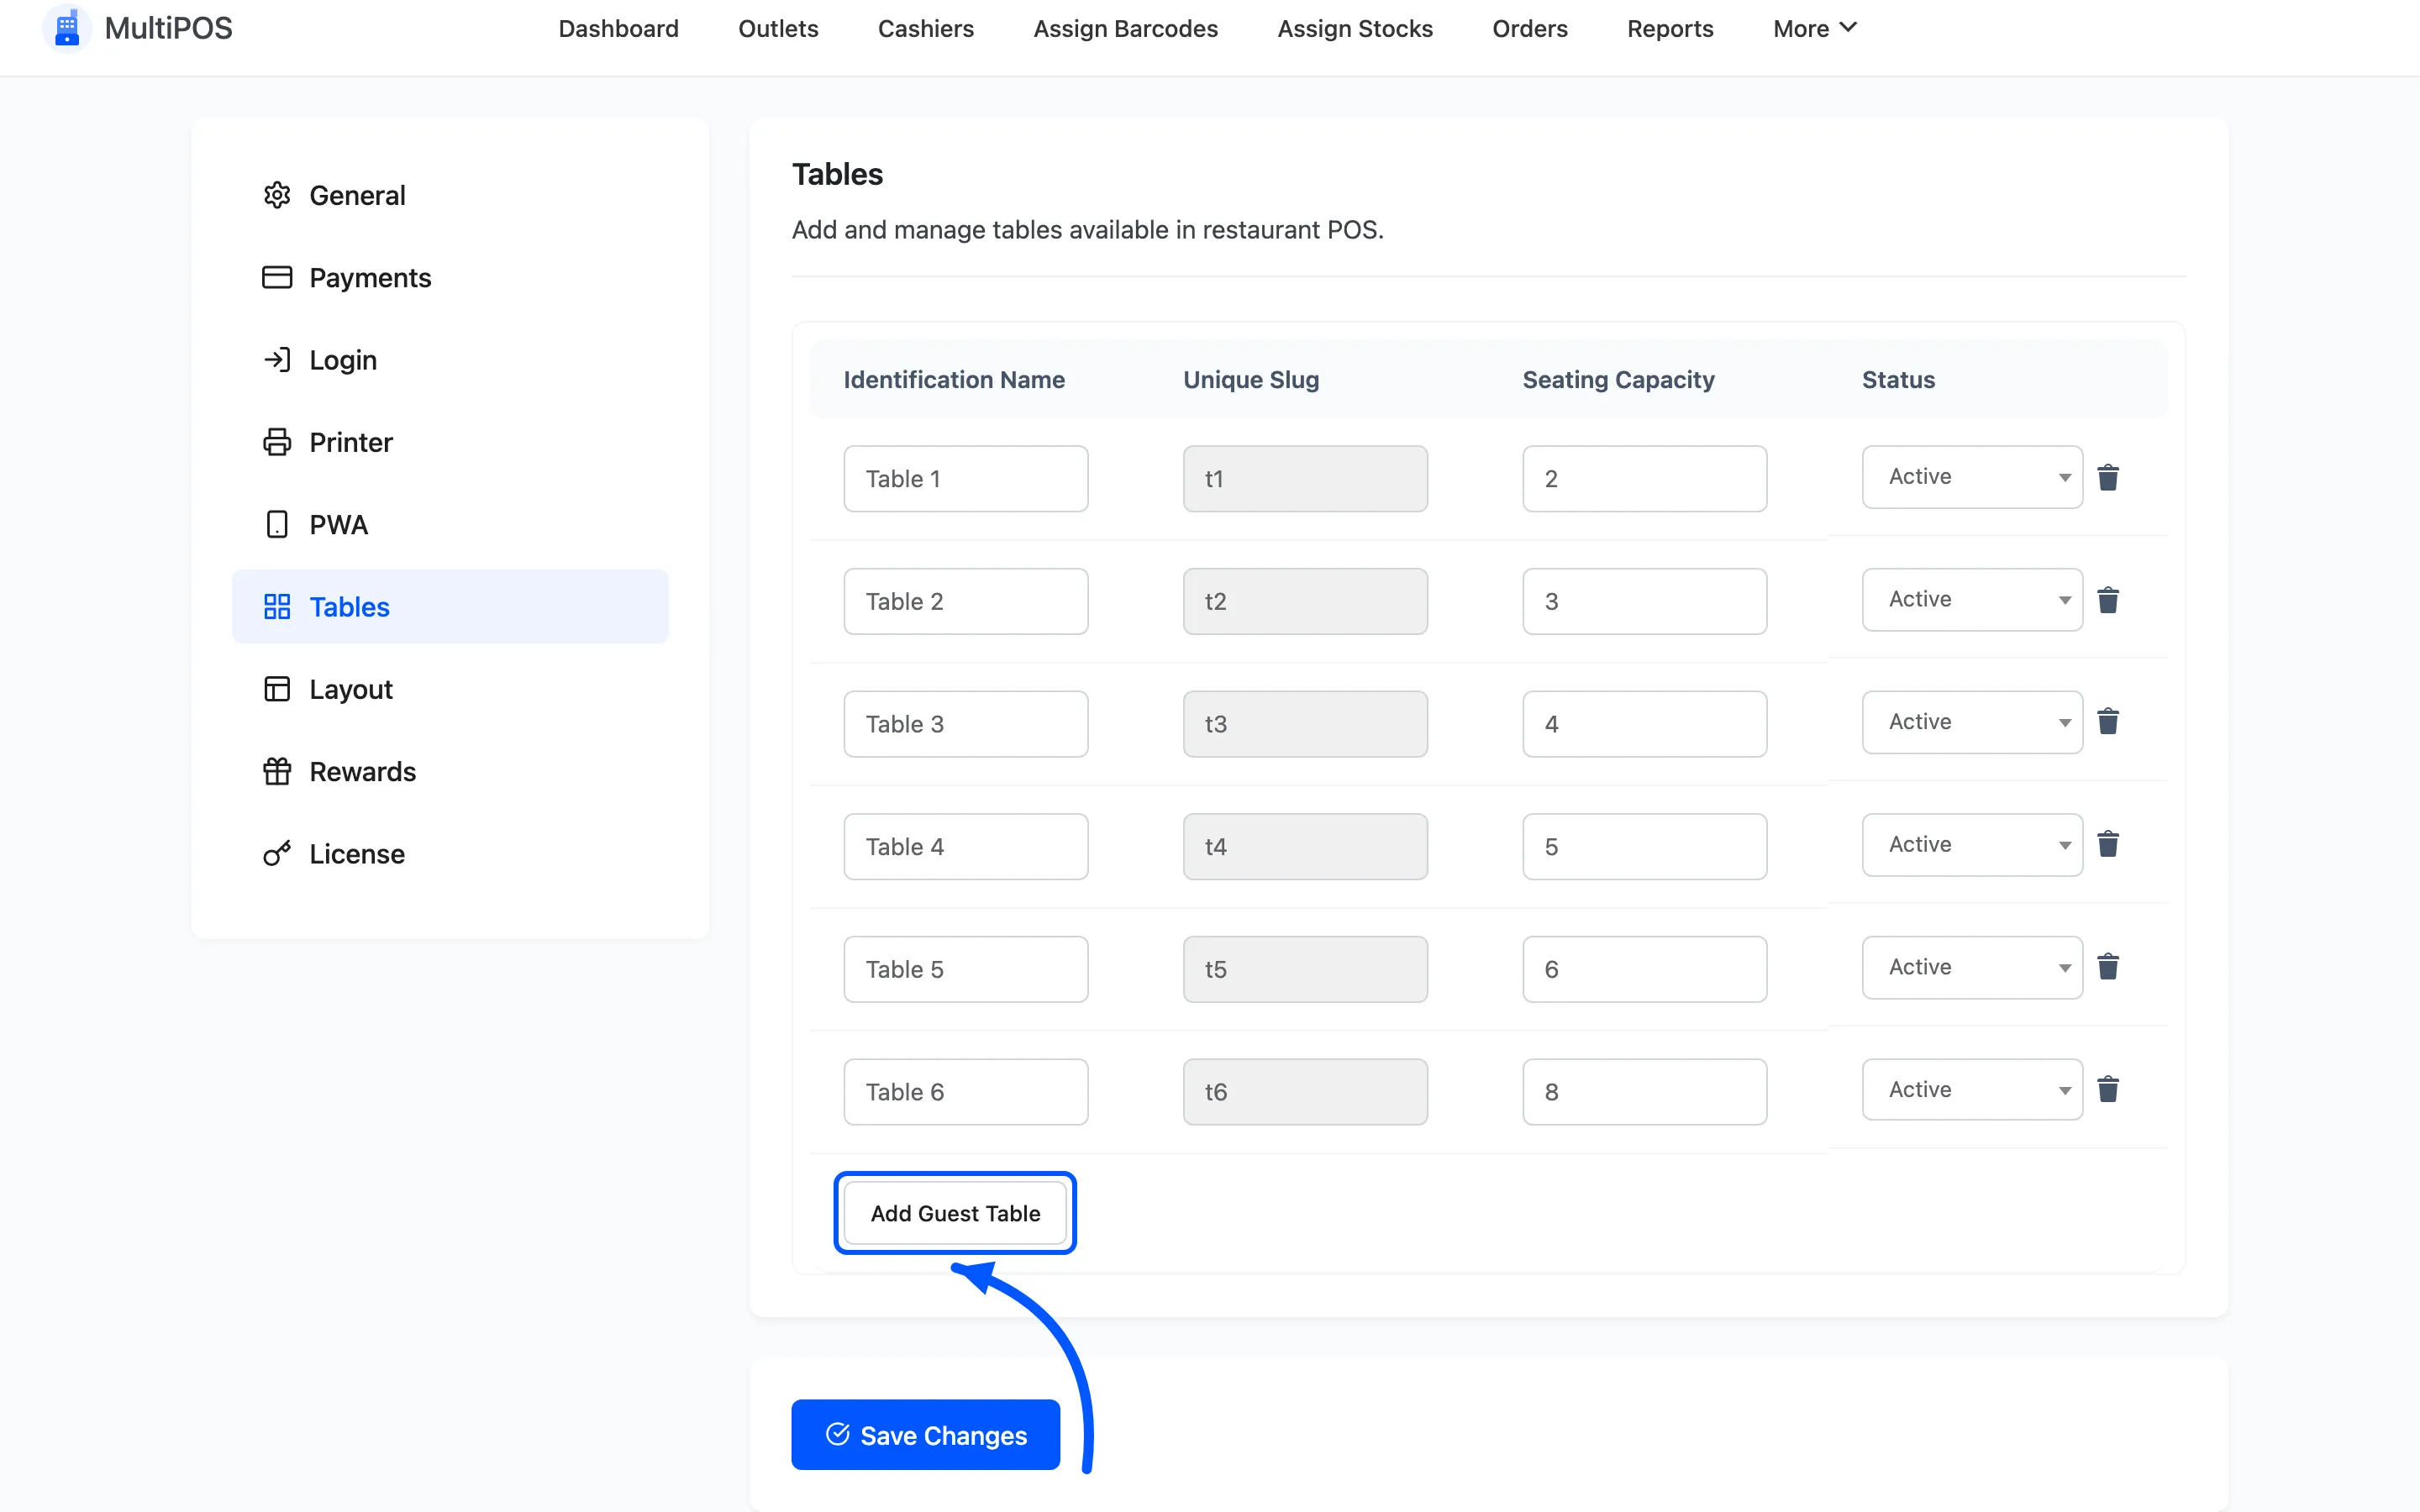Screen dimensions: 2420x1512
Task: Click the Printer icon in sidebar
Action: 277,442
